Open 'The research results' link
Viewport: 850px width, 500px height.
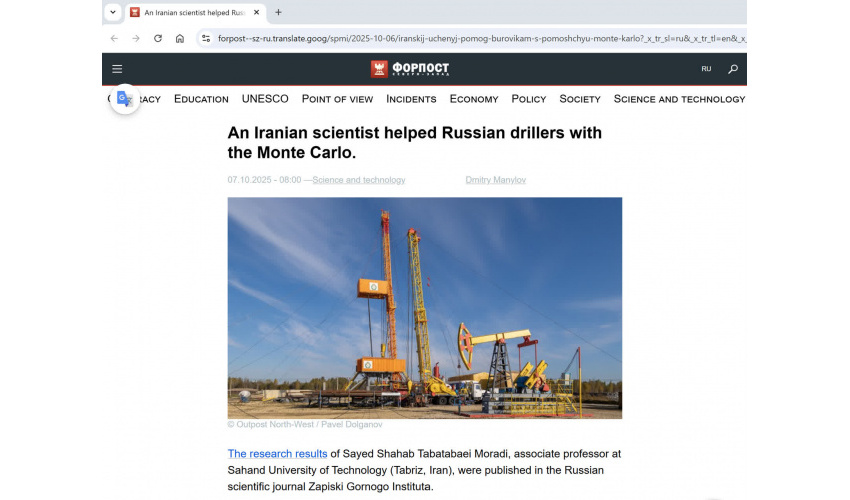point(277,453)
